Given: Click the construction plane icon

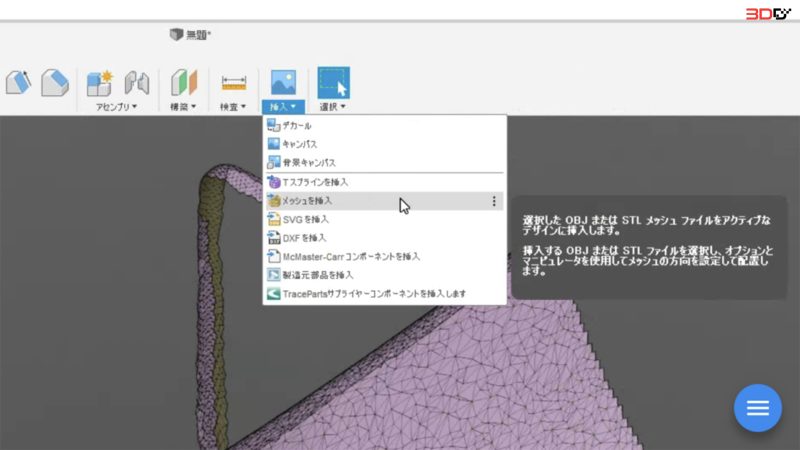Looking at the screenshot, I should click(x=184, y=82).
